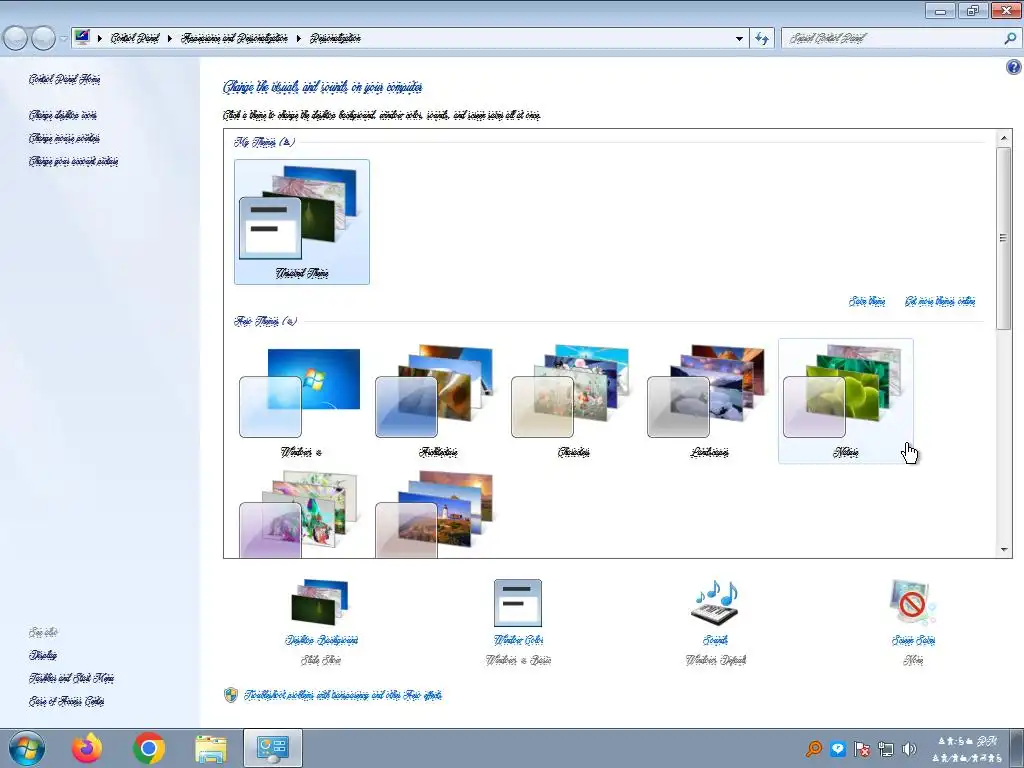The image size is (1024, 768).
Task: Click the Window Color text link
Action: [518, 640]
